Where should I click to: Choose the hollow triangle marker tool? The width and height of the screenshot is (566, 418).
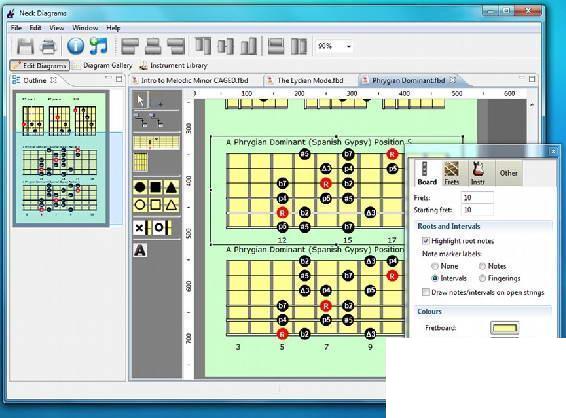(171, 205)
